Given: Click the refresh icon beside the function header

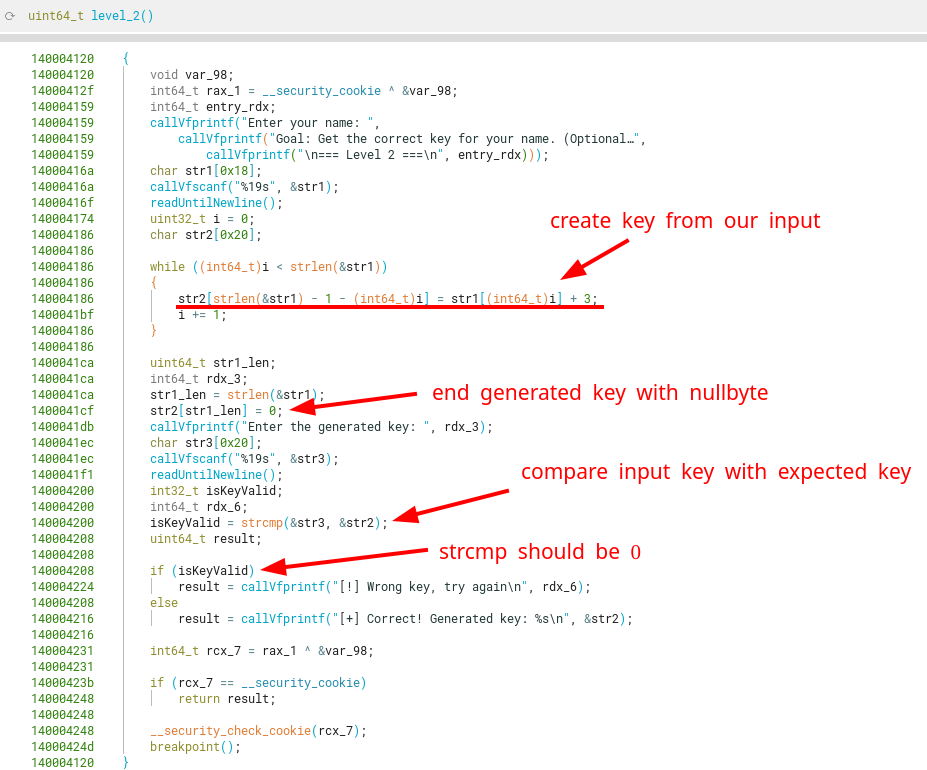Looking at the screenshot, I should (x=10, y=16).
